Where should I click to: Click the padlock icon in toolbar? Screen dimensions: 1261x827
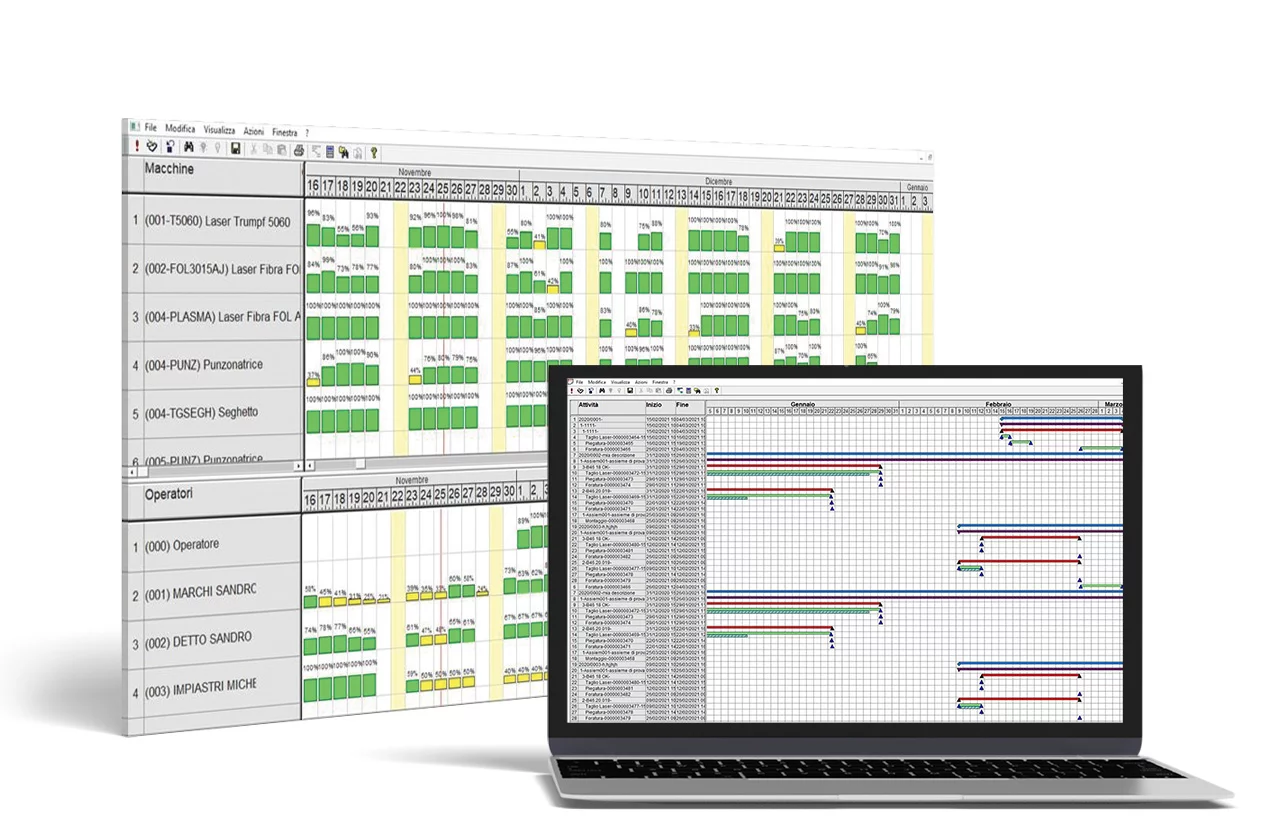pos(170,148)
